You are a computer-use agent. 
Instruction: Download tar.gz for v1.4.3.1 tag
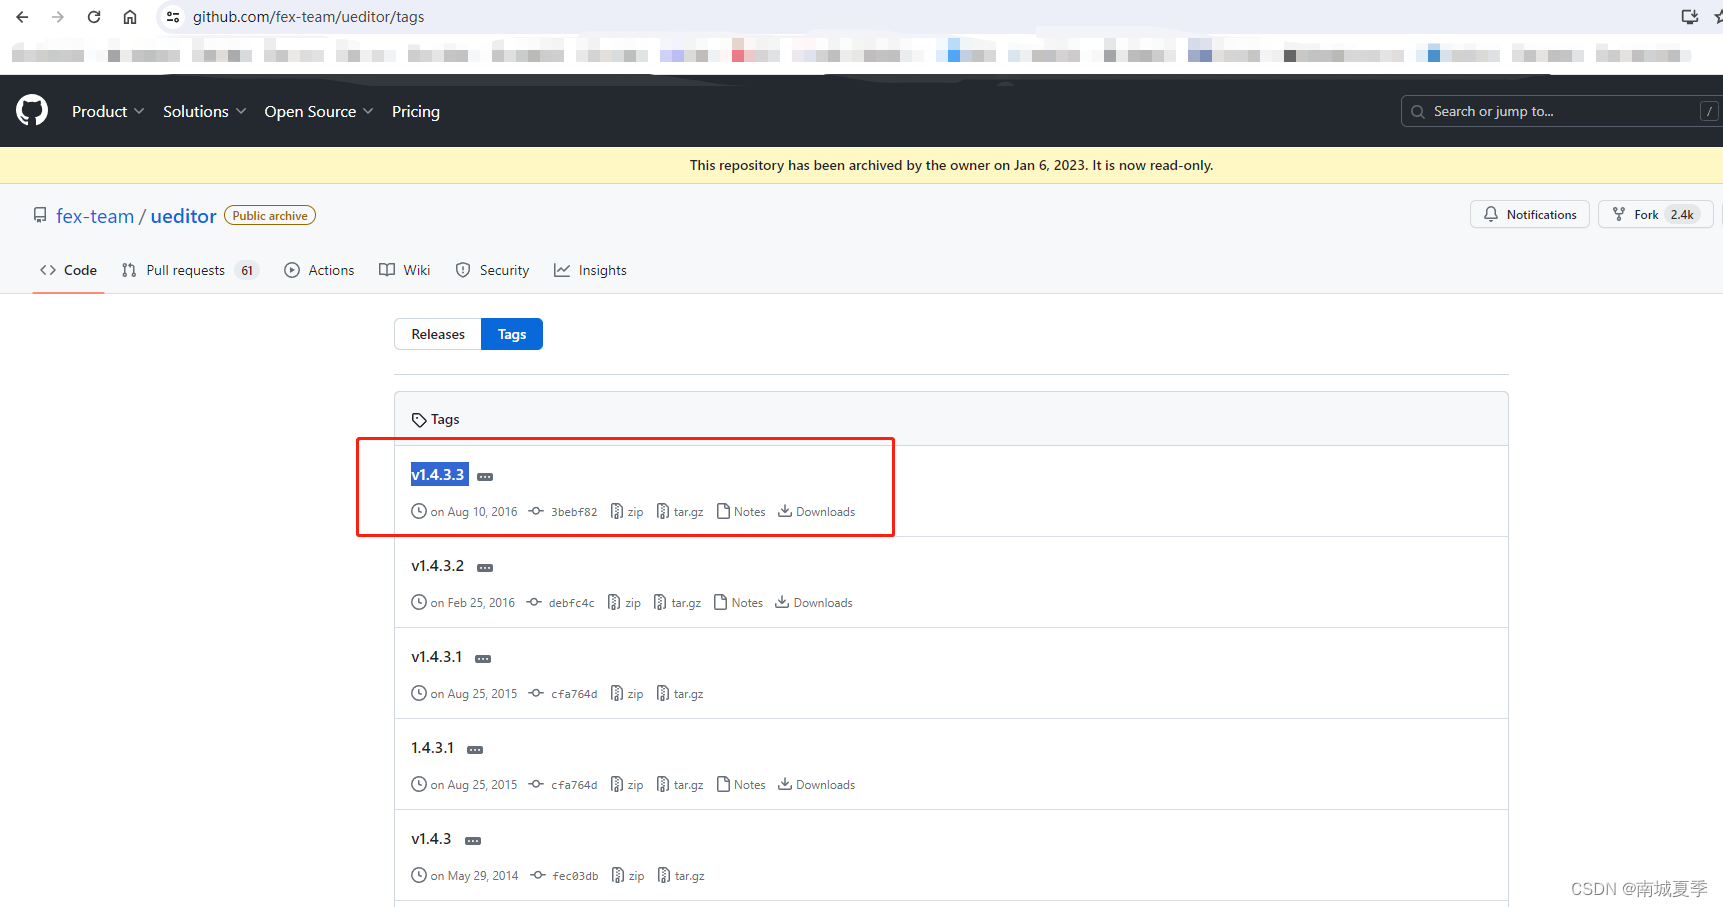[x=680, y=694]
